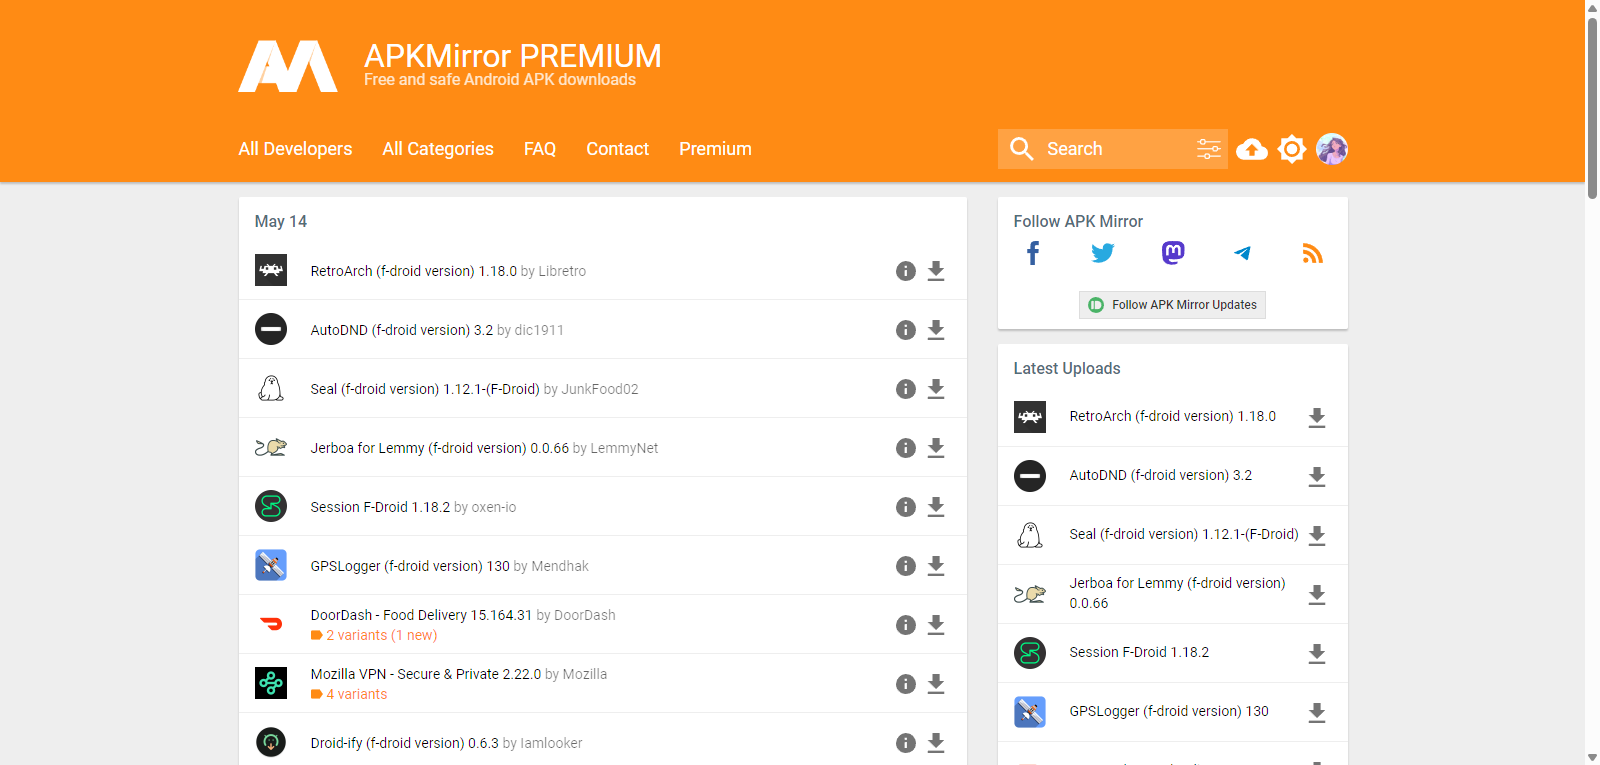Open the RSS feed icon
Image resolution: width=1600 pixels, height=765 pixels.
(x=1312, y=254)
